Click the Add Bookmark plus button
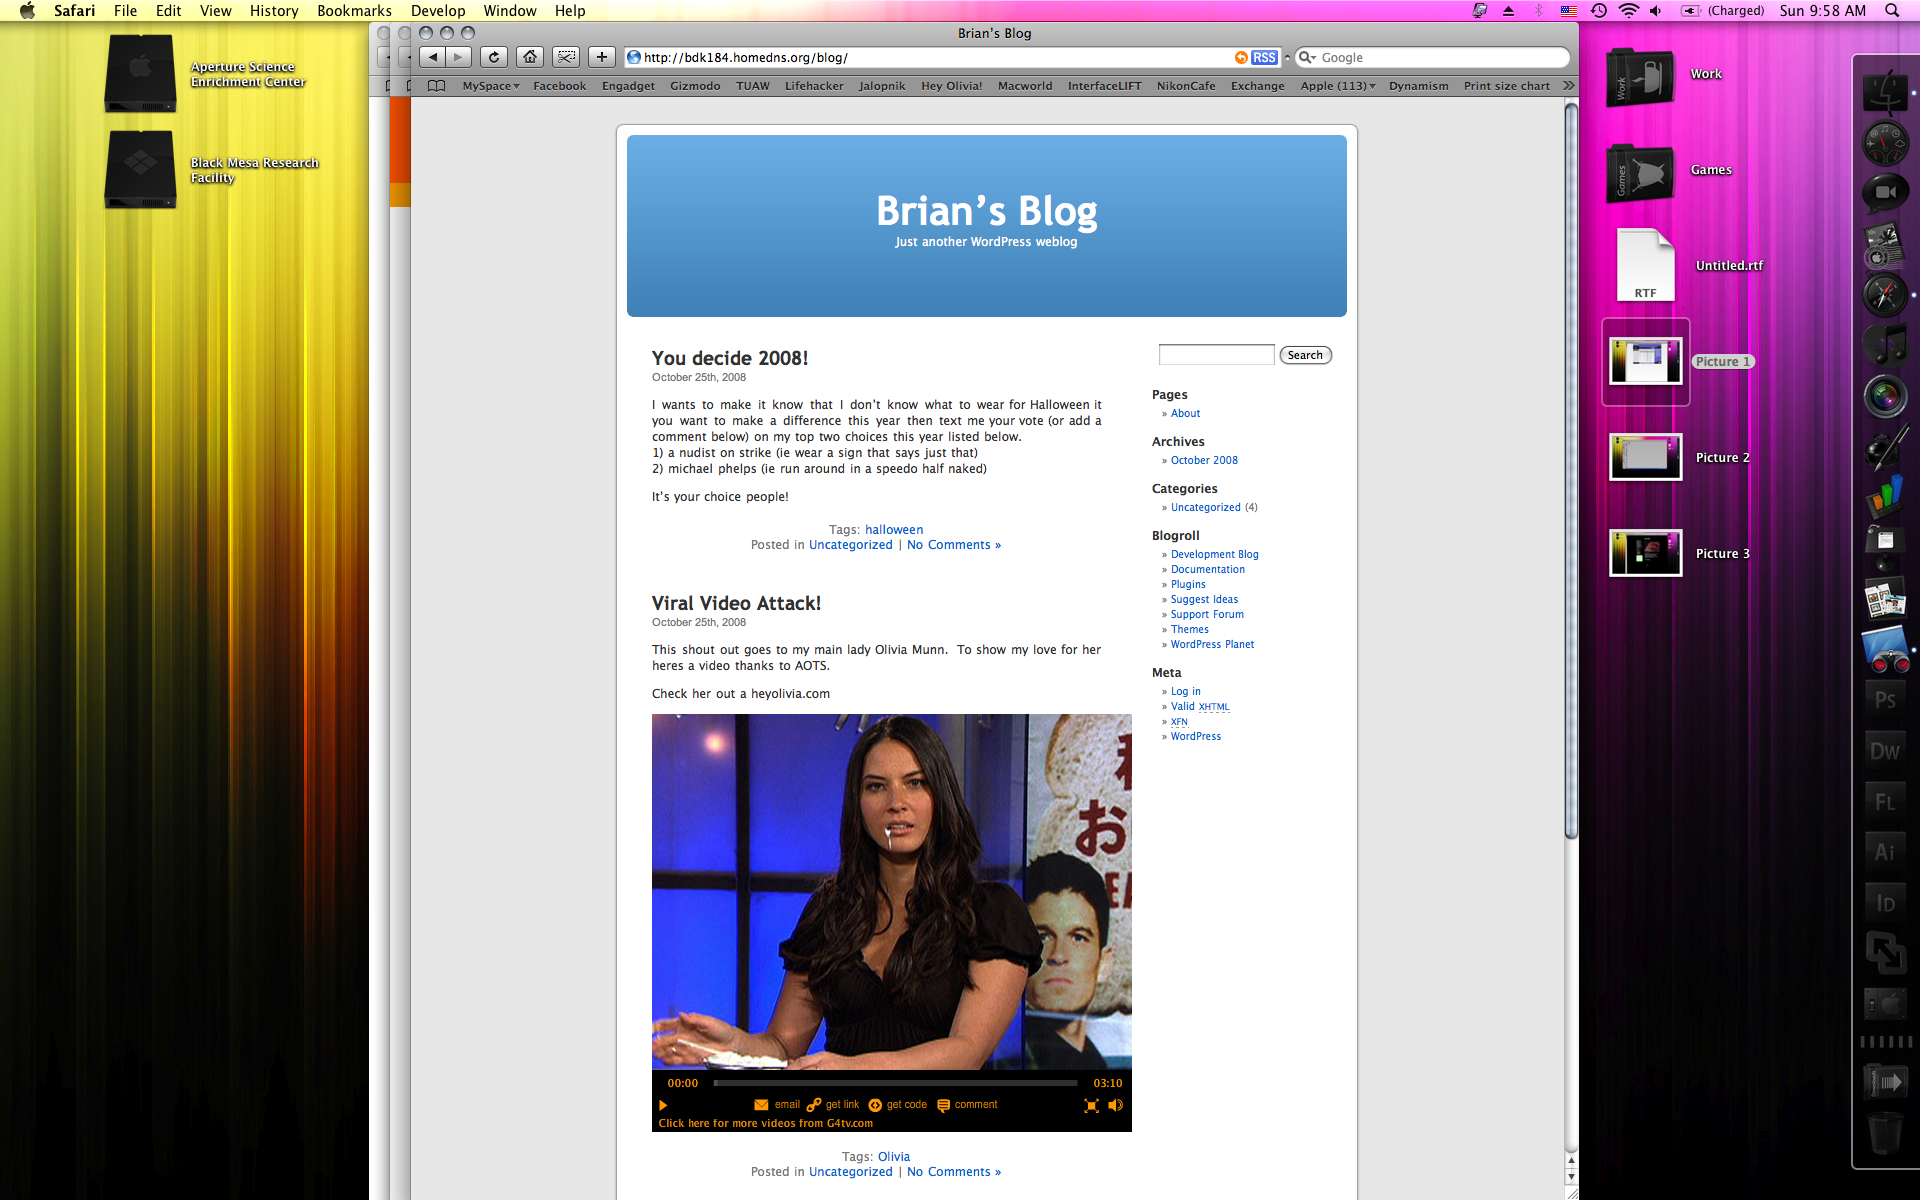The image size is (1920, 1200). click(601, 57)
